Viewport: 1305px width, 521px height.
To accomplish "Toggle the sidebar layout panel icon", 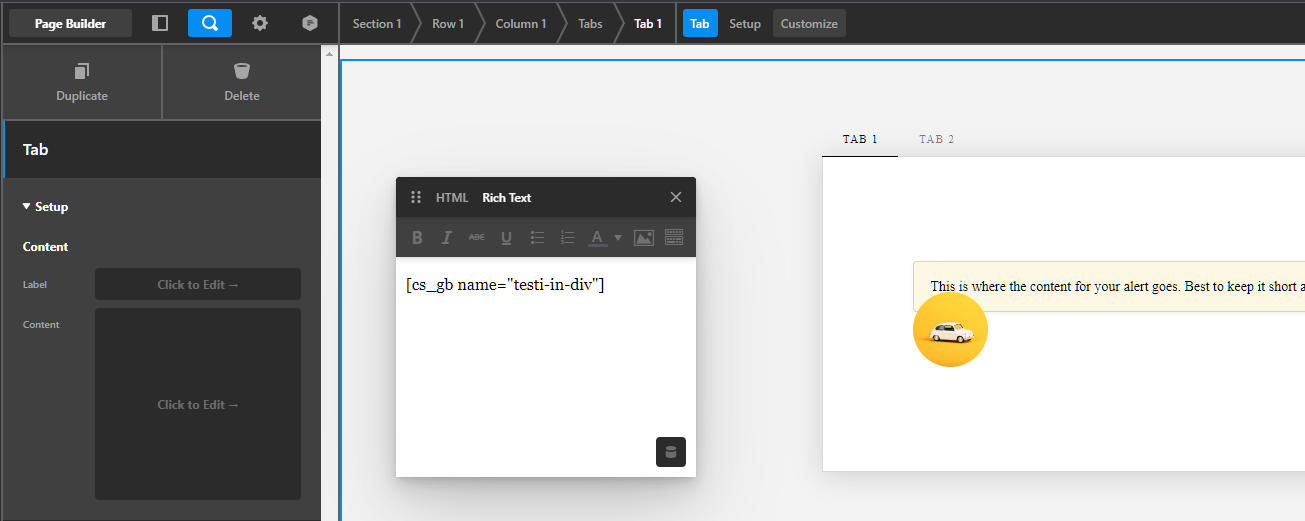I will coord(160,23).
